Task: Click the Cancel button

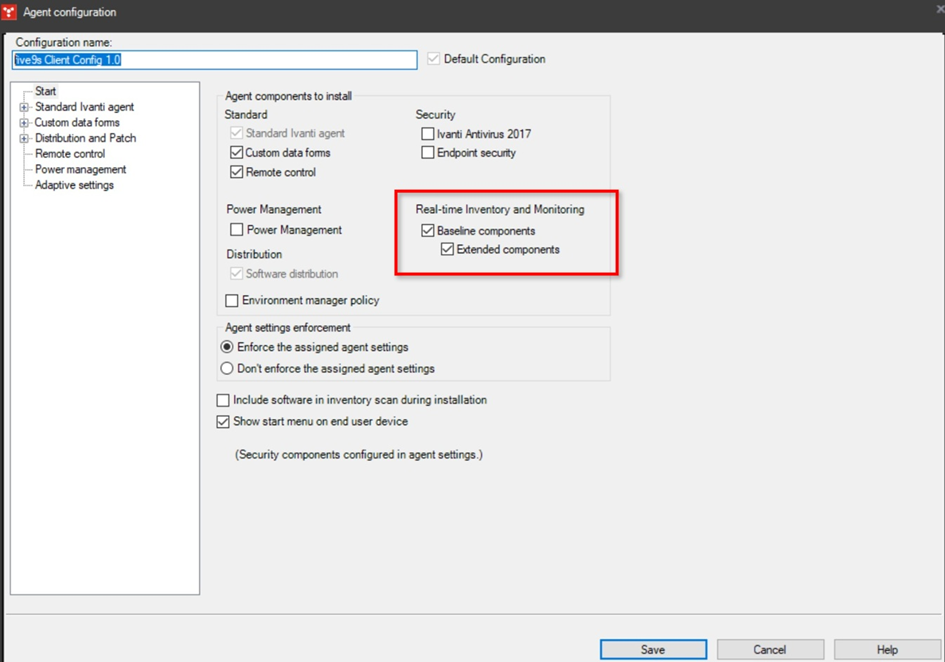Action: click(770, 649)
